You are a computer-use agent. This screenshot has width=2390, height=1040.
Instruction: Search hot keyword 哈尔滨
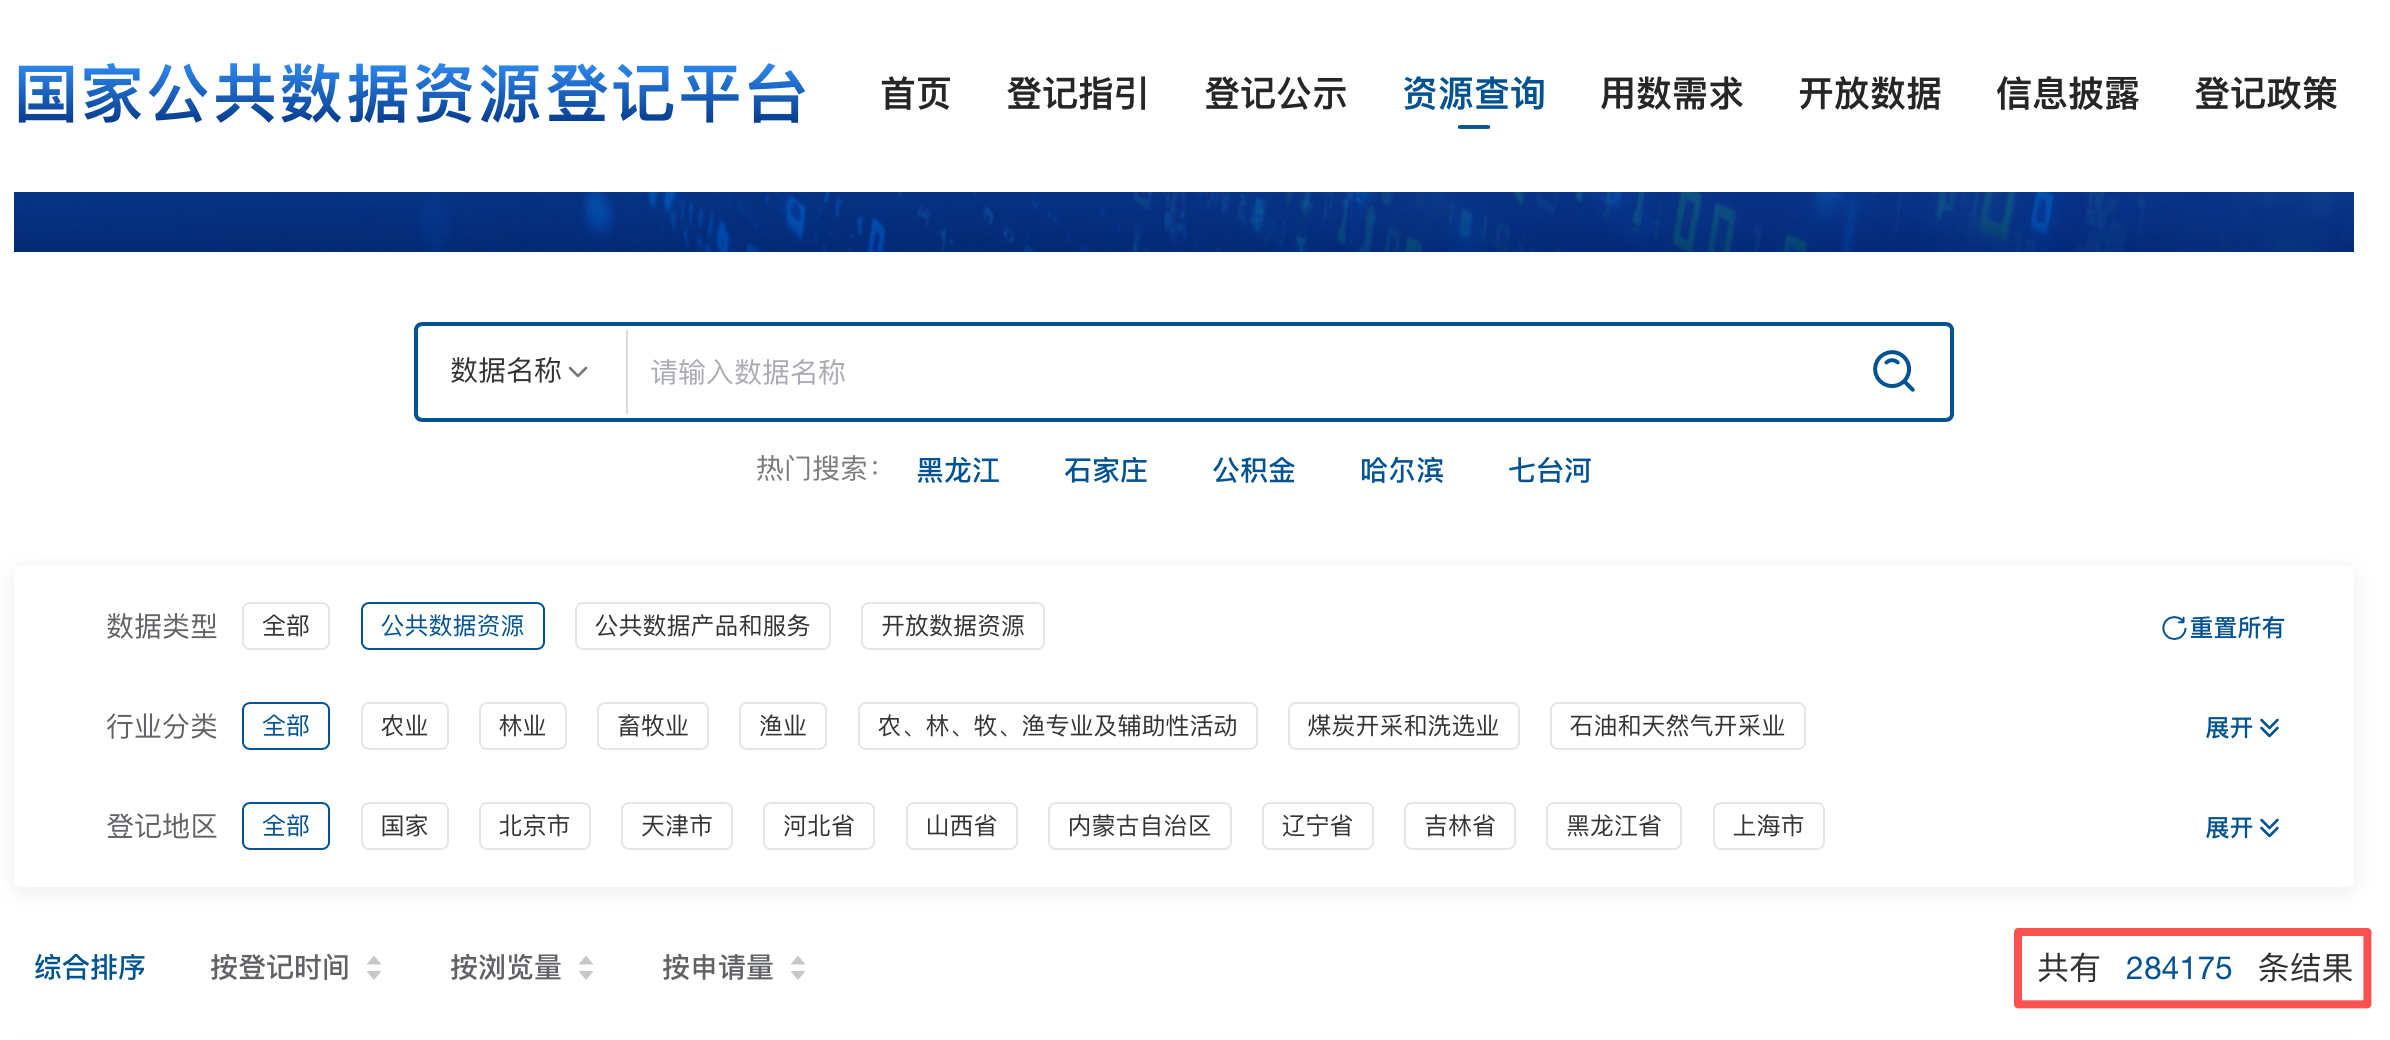[x=1402, y=470]
